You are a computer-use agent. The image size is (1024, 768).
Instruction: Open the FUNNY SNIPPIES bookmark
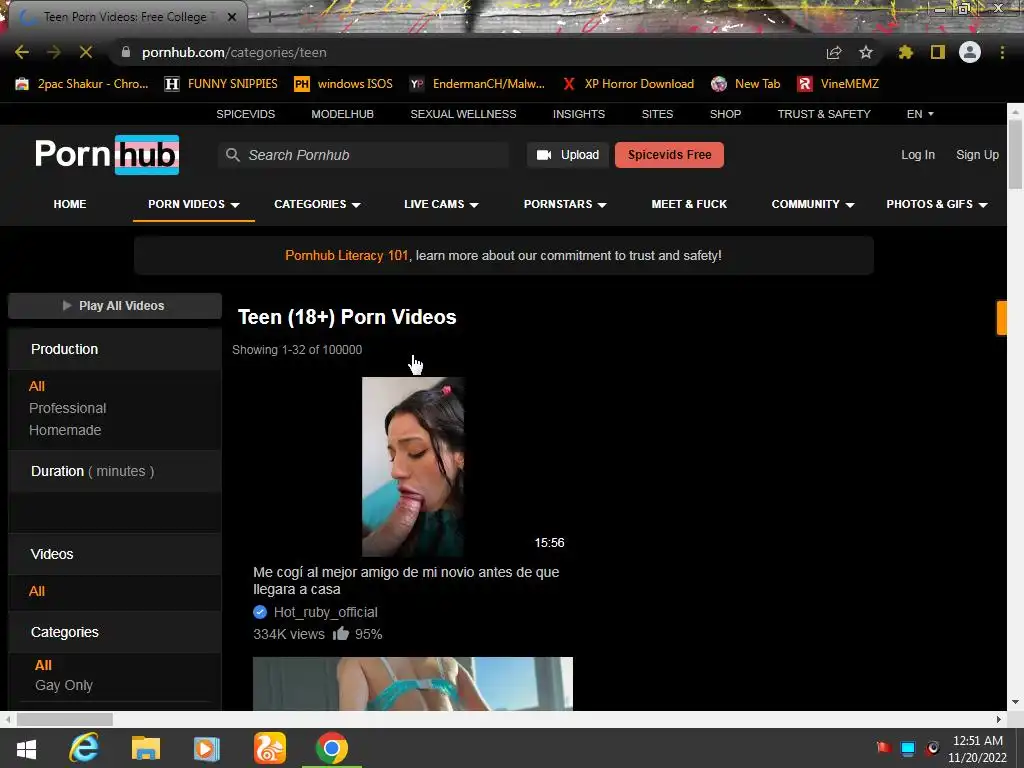tap(221, 84)
